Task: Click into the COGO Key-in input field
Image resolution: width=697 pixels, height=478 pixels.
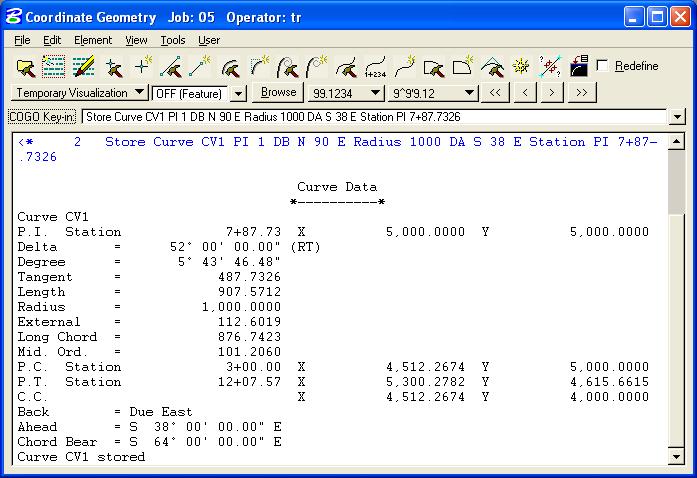Action: tap(375, 117)
